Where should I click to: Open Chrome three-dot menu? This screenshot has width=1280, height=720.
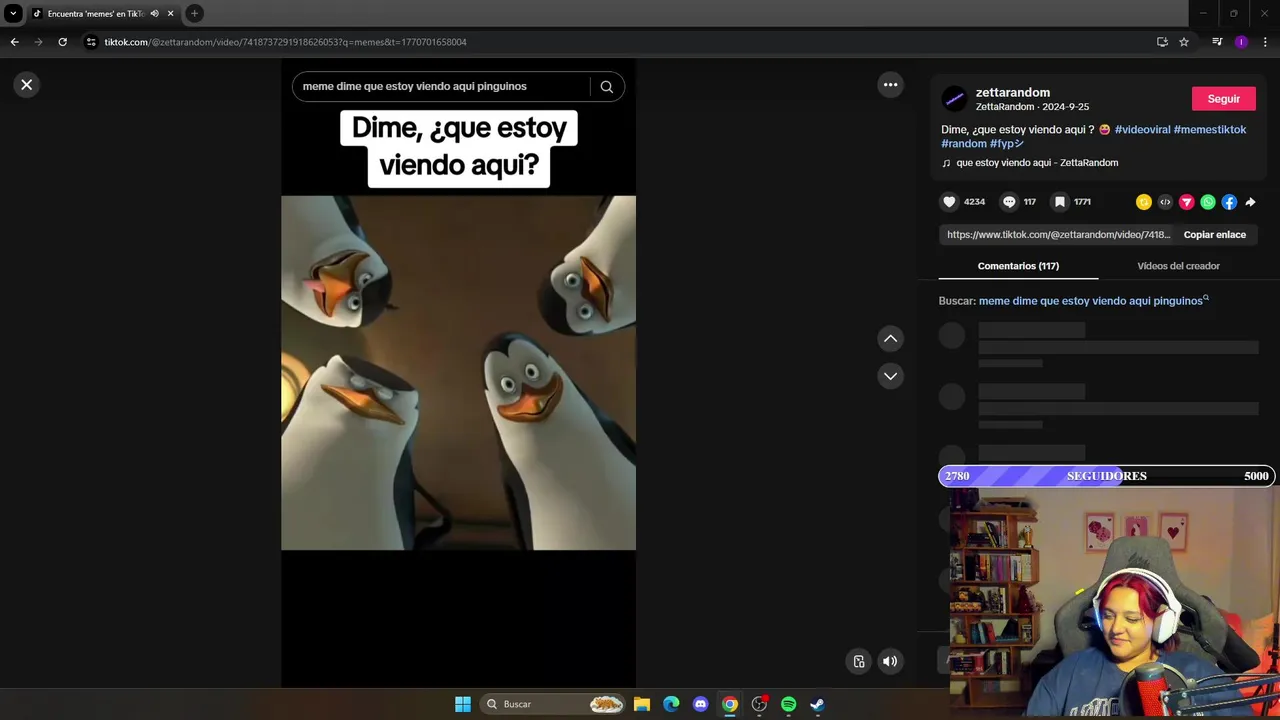pyautogui.click(x=1266, y=42)
